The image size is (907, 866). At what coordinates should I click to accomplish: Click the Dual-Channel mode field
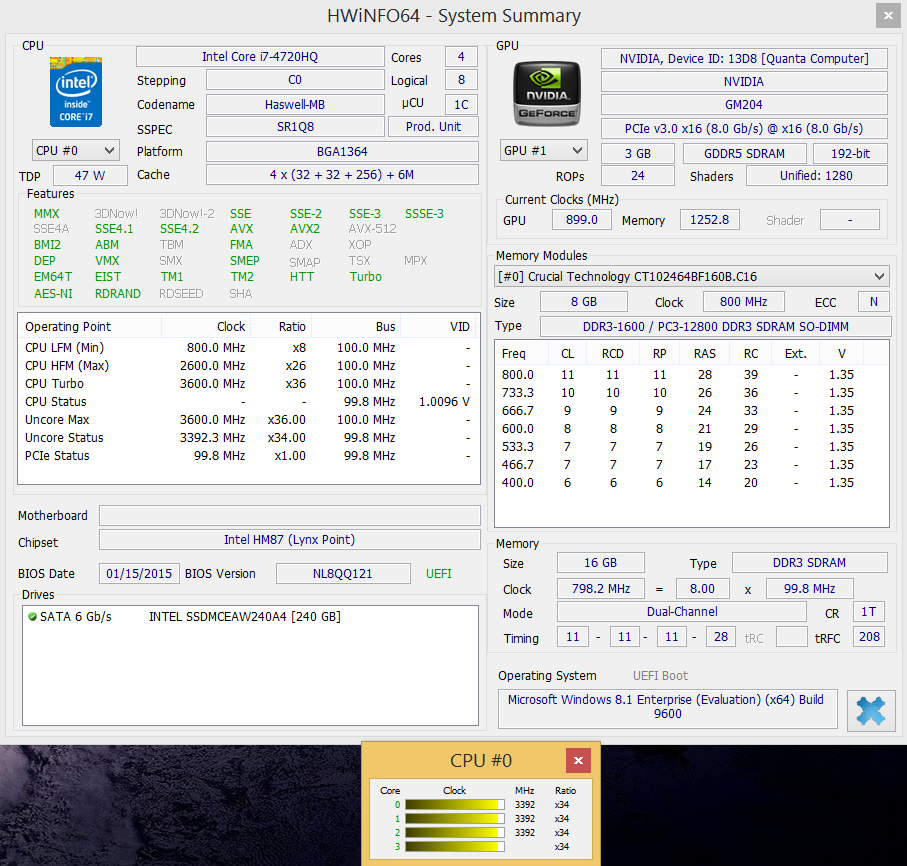click(x=682, y=612)
